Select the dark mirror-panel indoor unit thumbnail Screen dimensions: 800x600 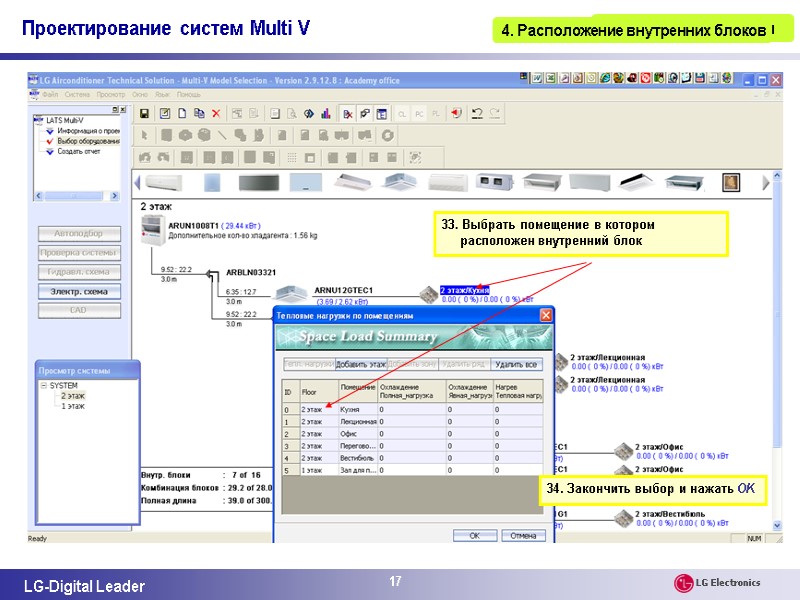click(x=259, y=182)
